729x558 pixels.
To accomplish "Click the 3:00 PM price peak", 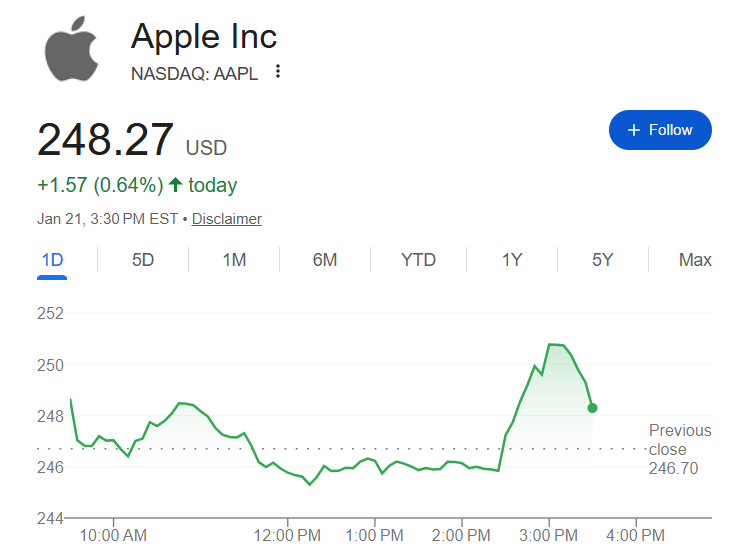I will click(x=556, y=345).
